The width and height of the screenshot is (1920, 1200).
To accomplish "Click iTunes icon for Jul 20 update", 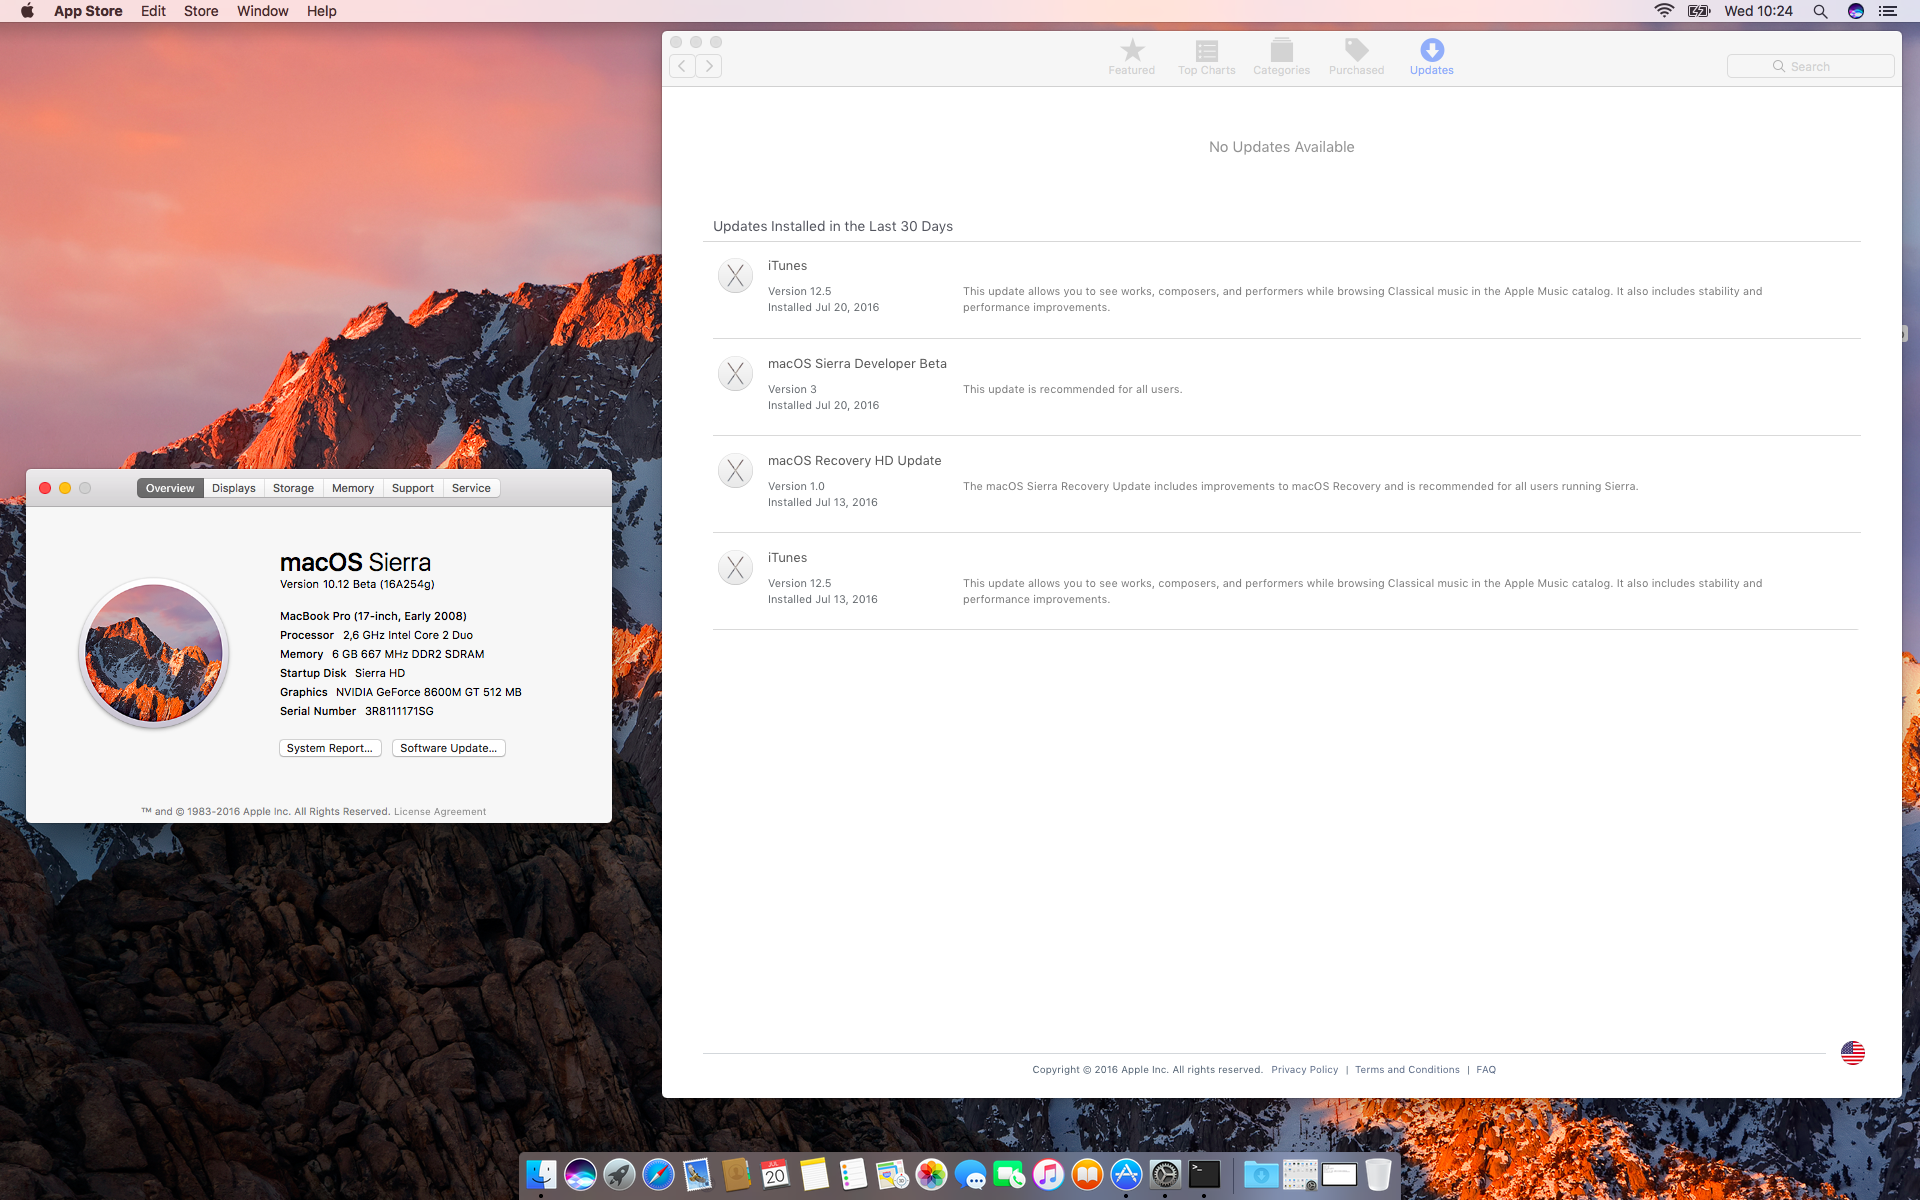I will click(x=735, y=276).
